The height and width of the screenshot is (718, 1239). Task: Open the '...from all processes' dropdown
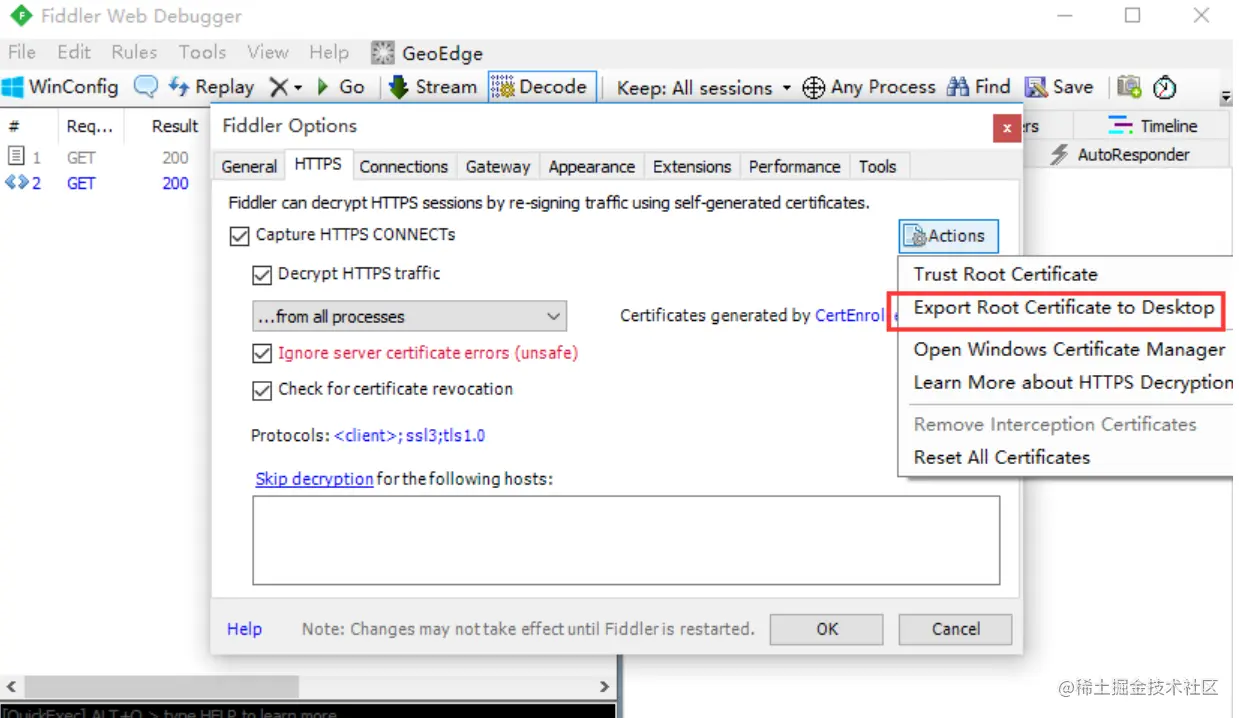tap(409, 316)
